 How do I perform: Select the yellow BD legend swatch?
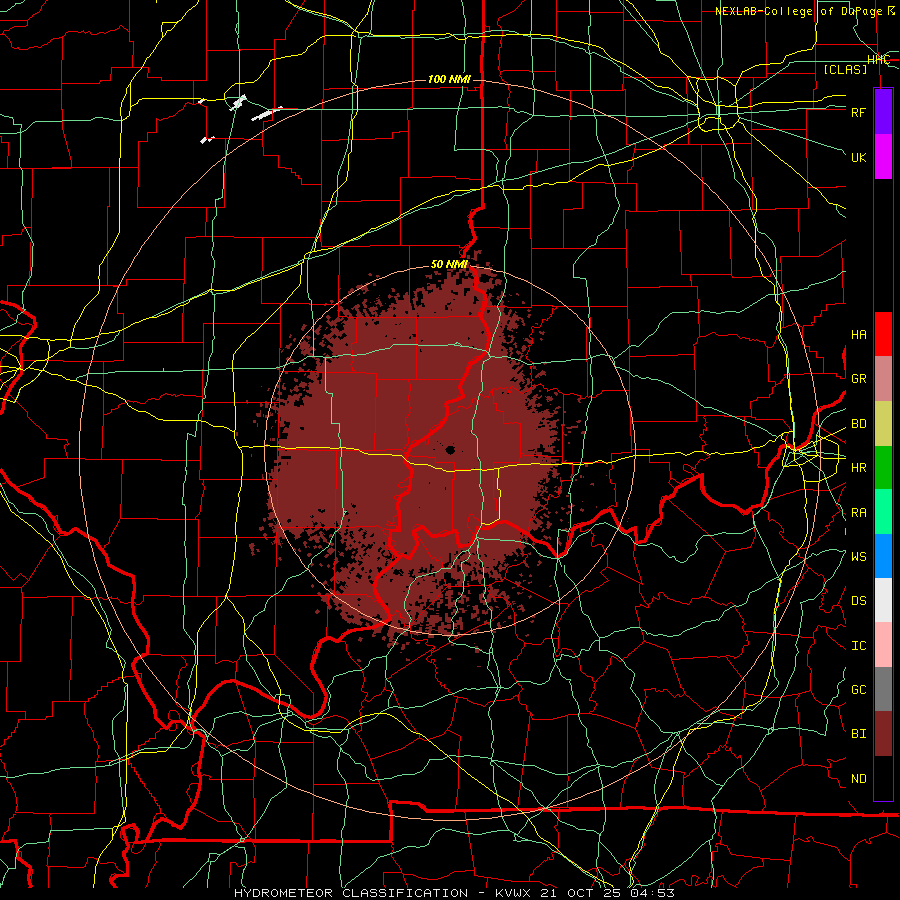pos(883,423)
